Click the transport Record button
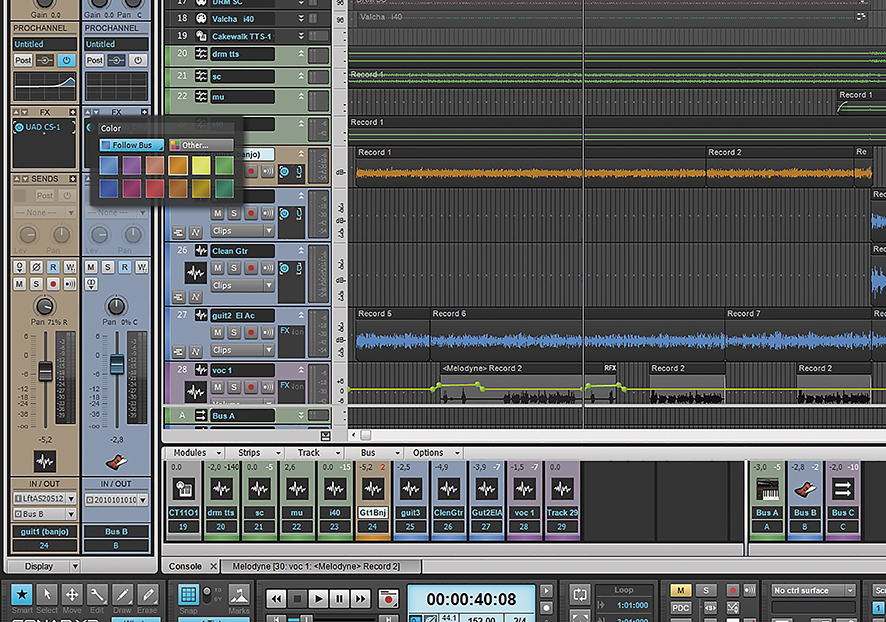 tap(389, 598)
